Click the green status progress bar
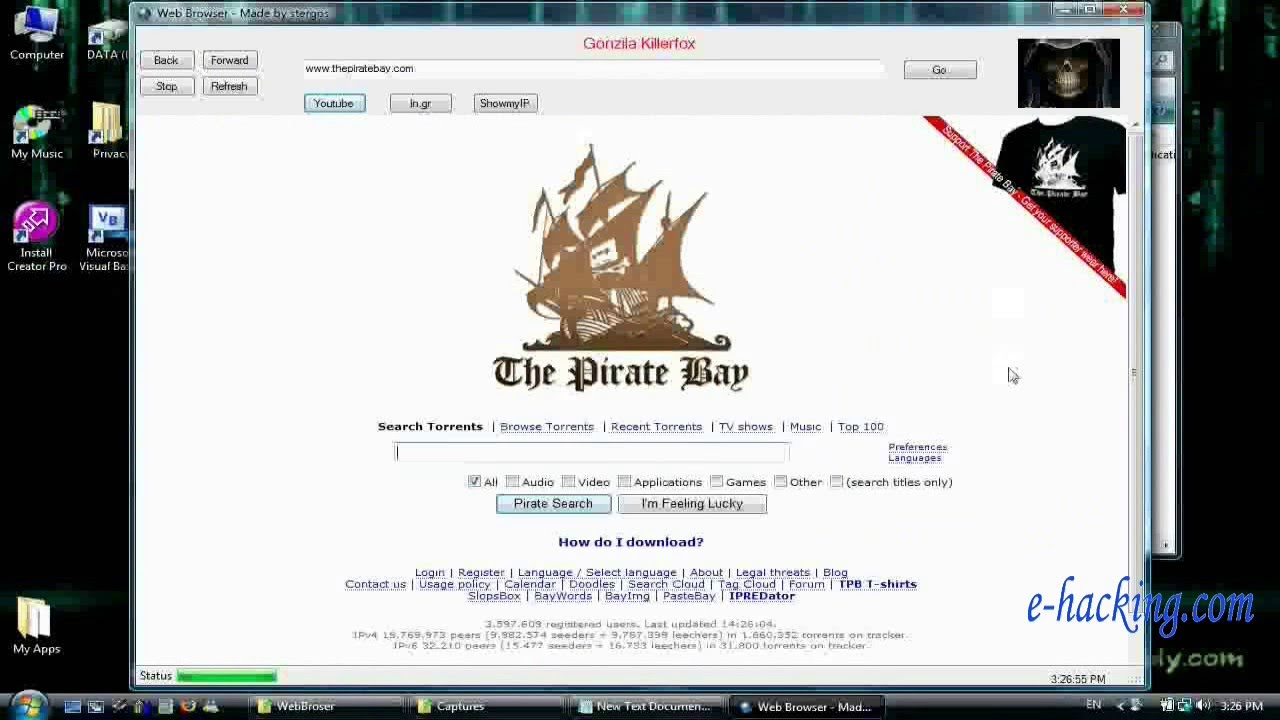The height and width of the screenshot is (720, 1280). [x=227, y=677]
